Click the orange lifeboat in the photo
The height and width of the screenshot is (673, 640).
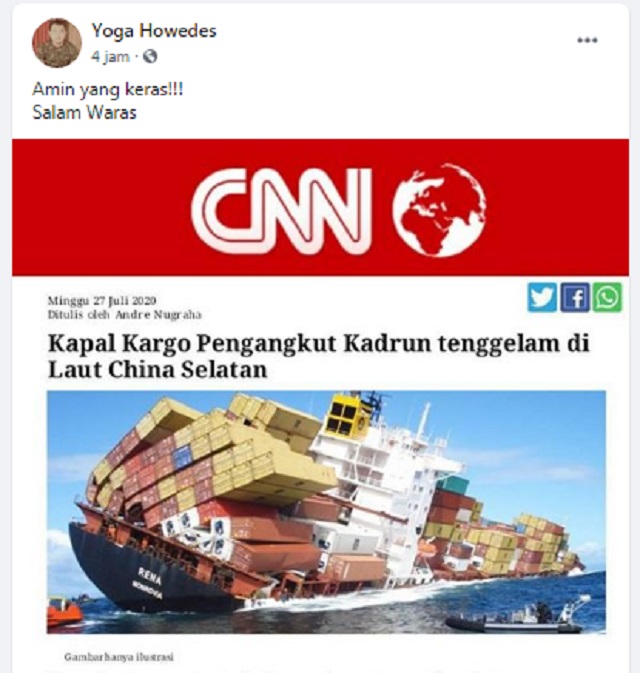[64, 612]
